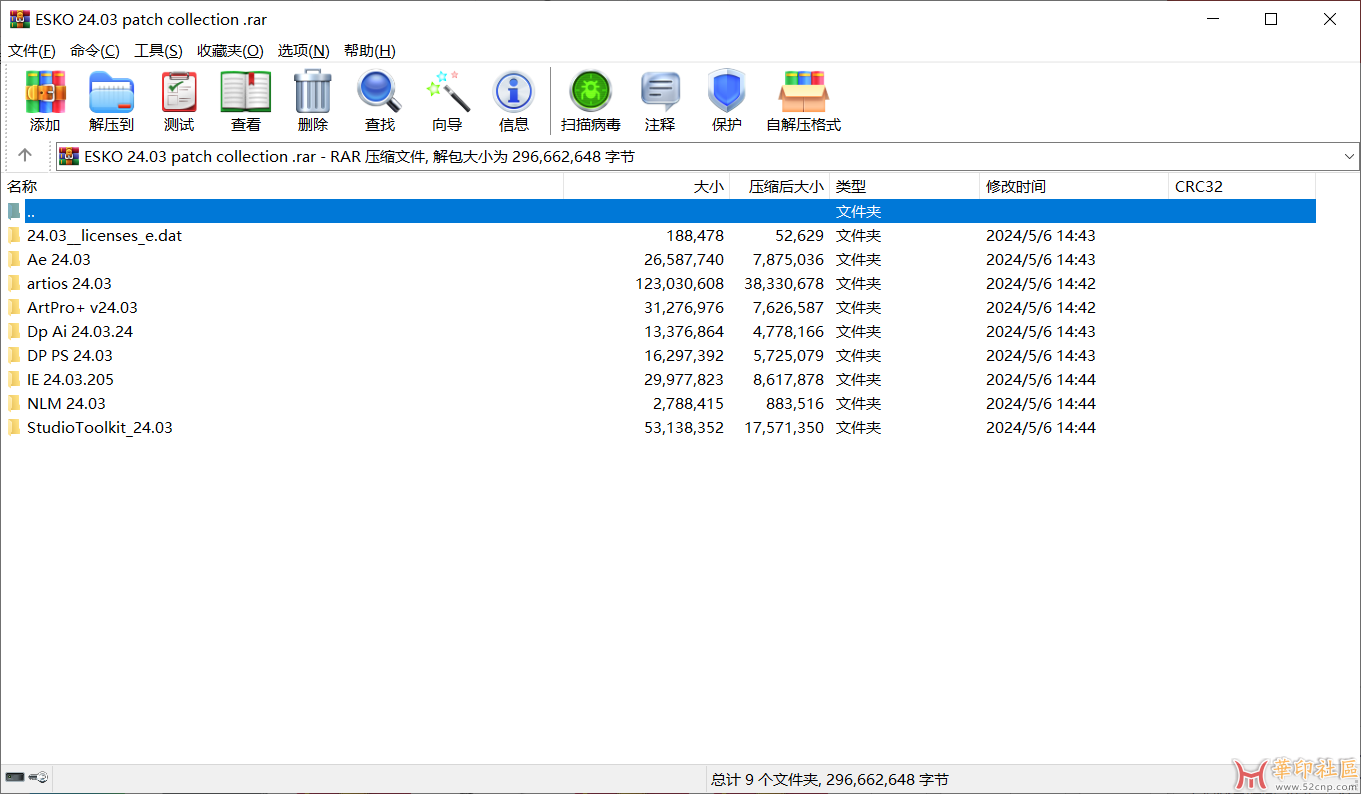Open the Options (选项) menu
This screenshot has width=1361, height=794.
tap(304, 51)
